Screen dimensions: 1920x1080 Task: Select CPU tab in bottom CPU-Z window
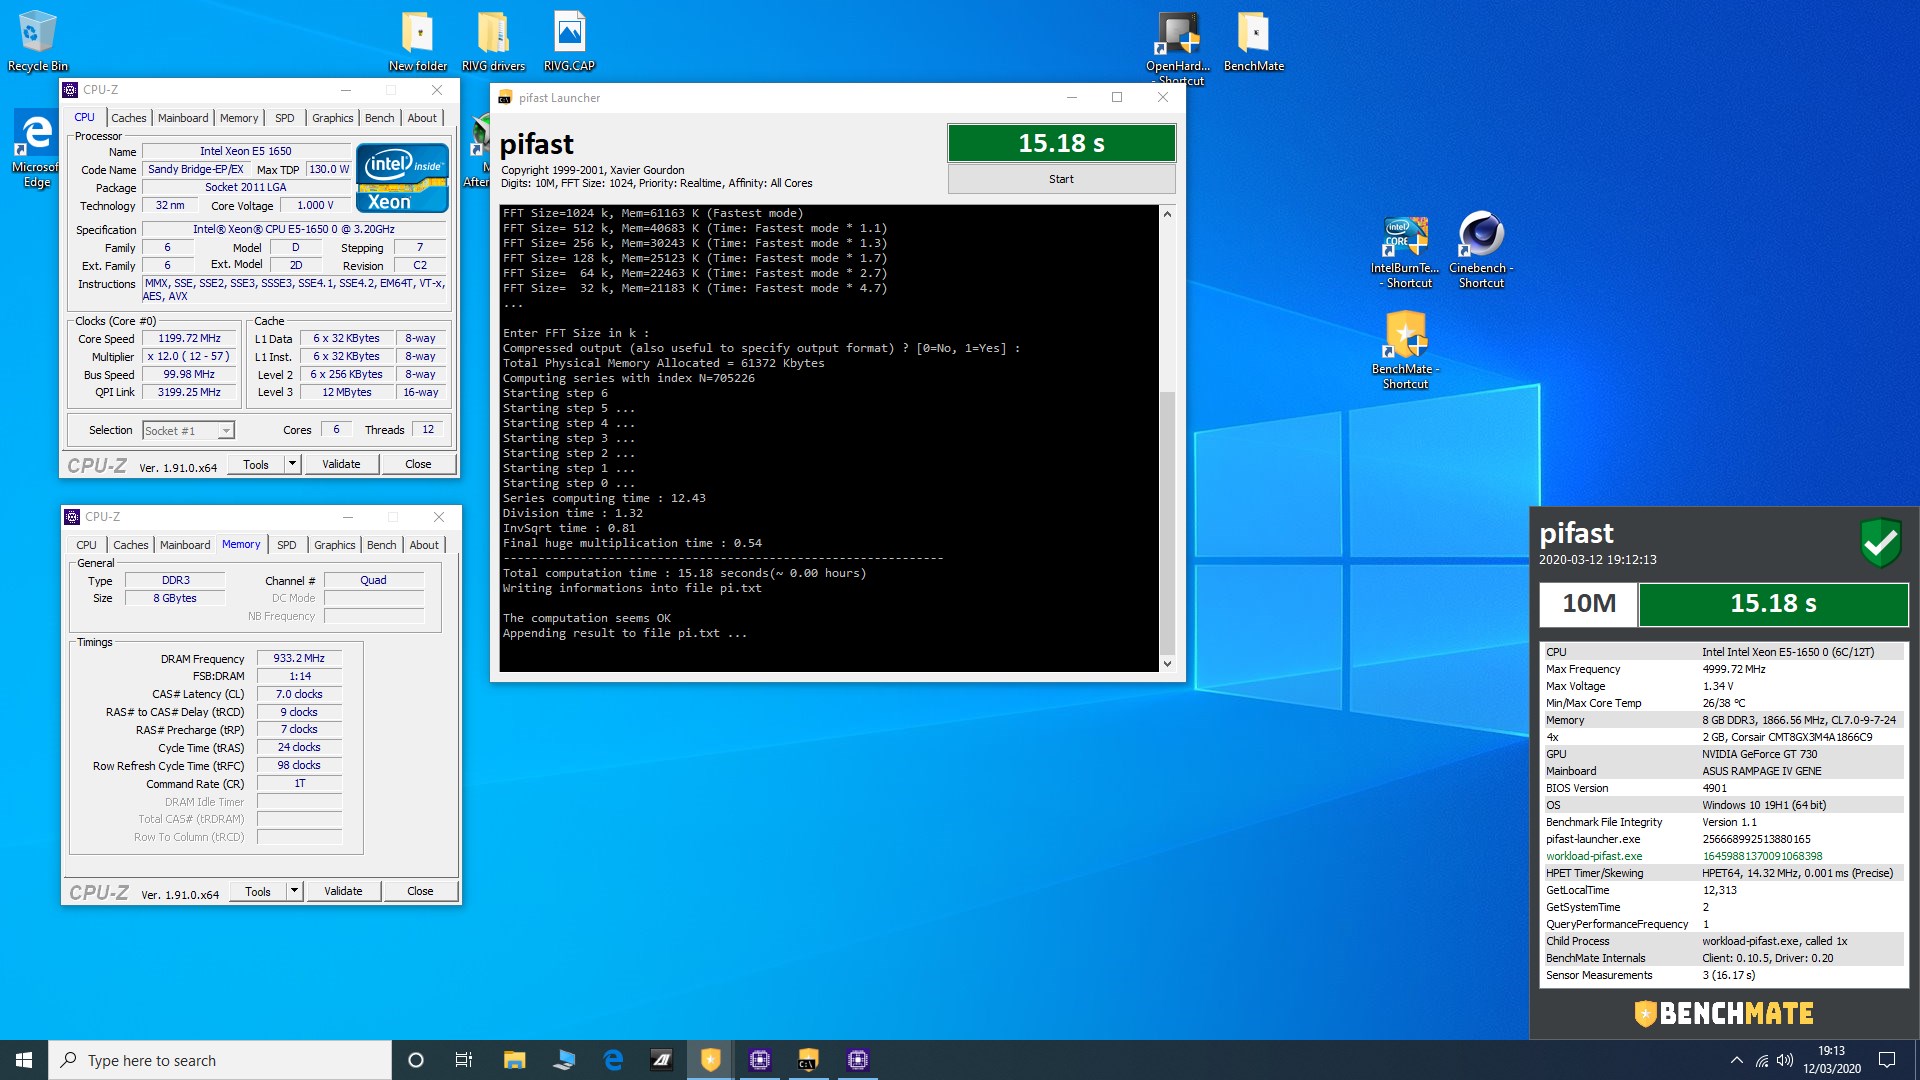(x=87, y=545)
